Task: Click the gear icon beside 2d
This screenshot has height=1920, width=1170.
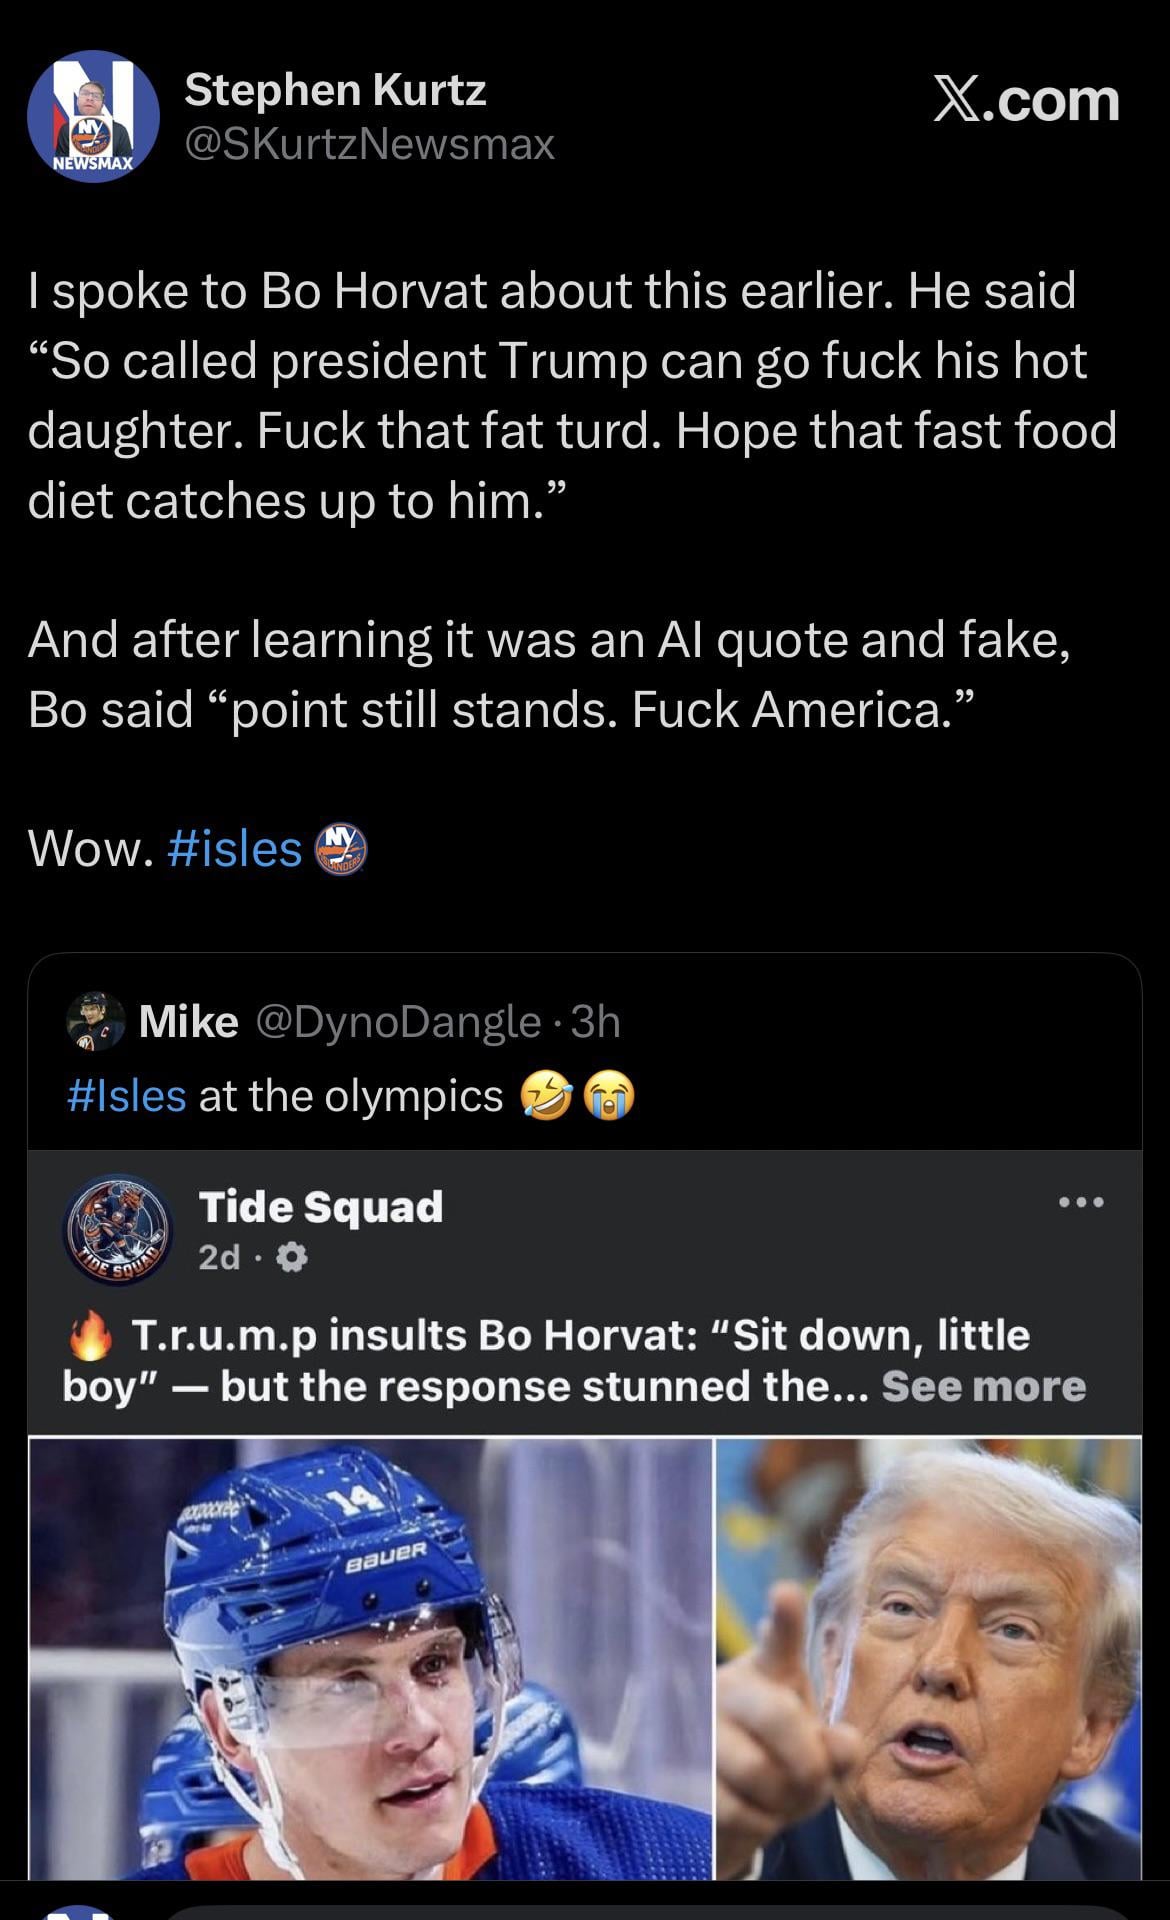Action: tap(290, 1257)
